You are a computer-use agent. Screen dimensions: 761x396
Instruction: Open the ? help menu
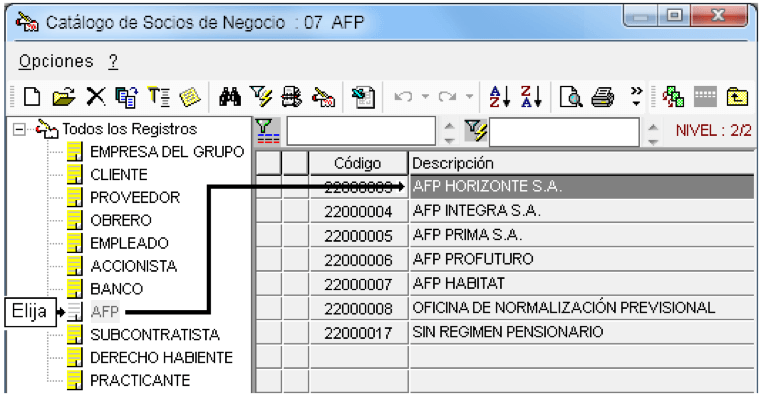point(113,62)
